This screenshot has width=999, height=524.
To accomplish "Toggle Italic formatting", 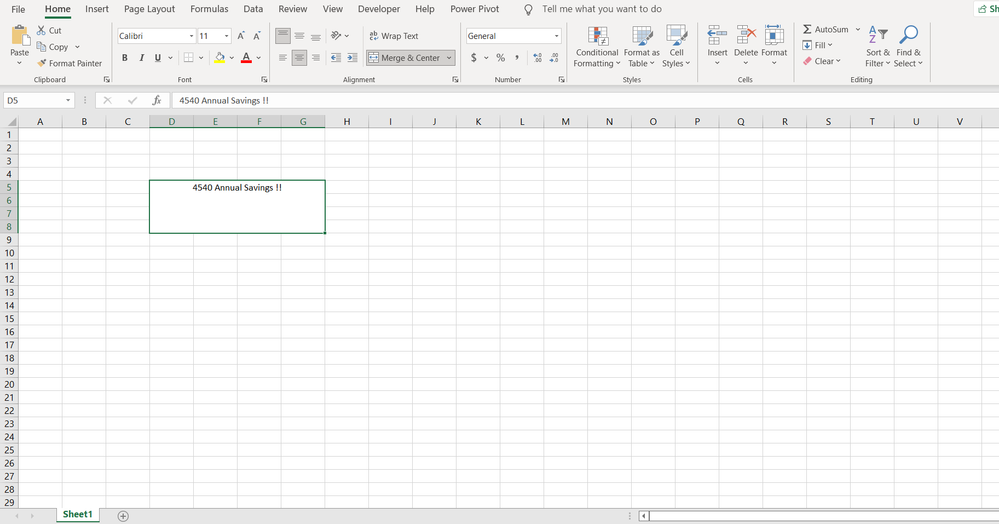I will coord(141,58).
